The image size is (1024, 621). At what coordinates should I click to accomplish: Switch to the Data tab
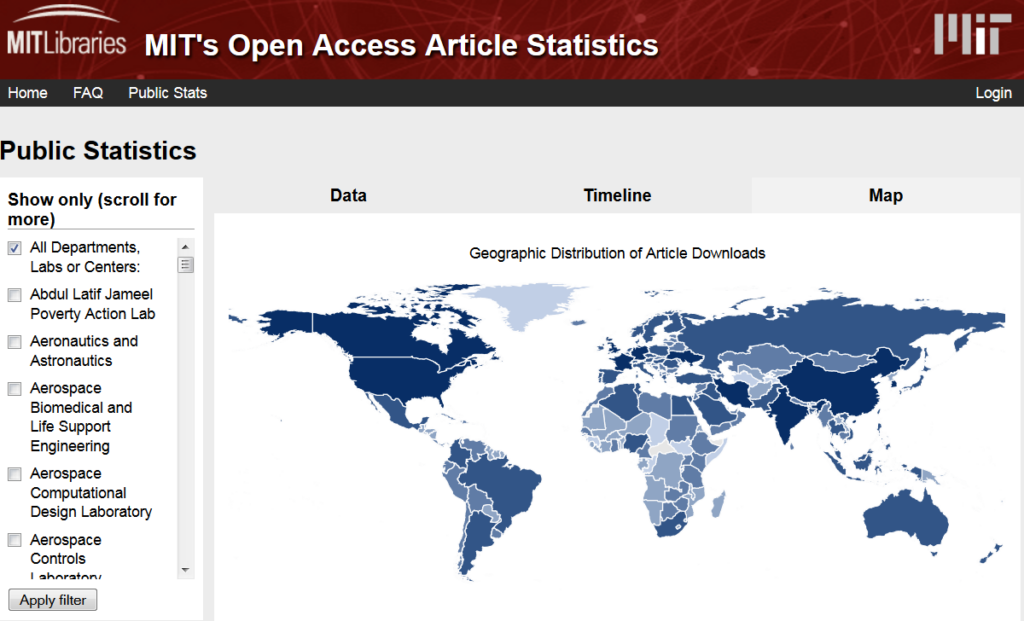point(347,195)
